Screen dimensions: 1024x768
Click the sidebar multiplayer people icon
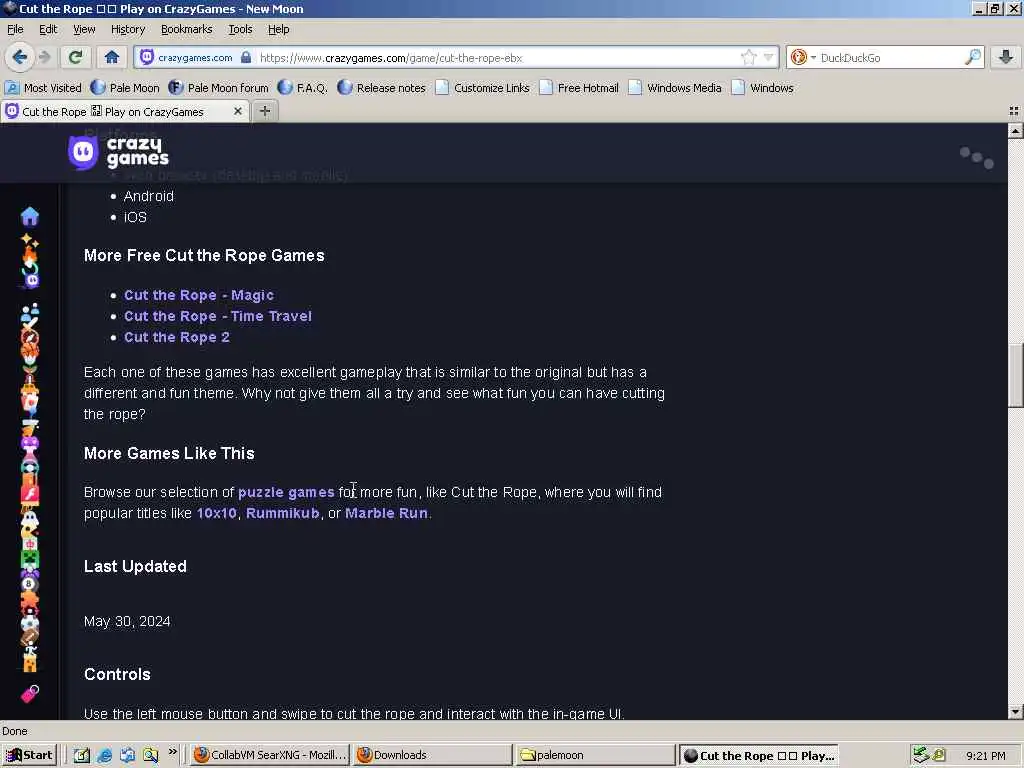tap(29, 313)
